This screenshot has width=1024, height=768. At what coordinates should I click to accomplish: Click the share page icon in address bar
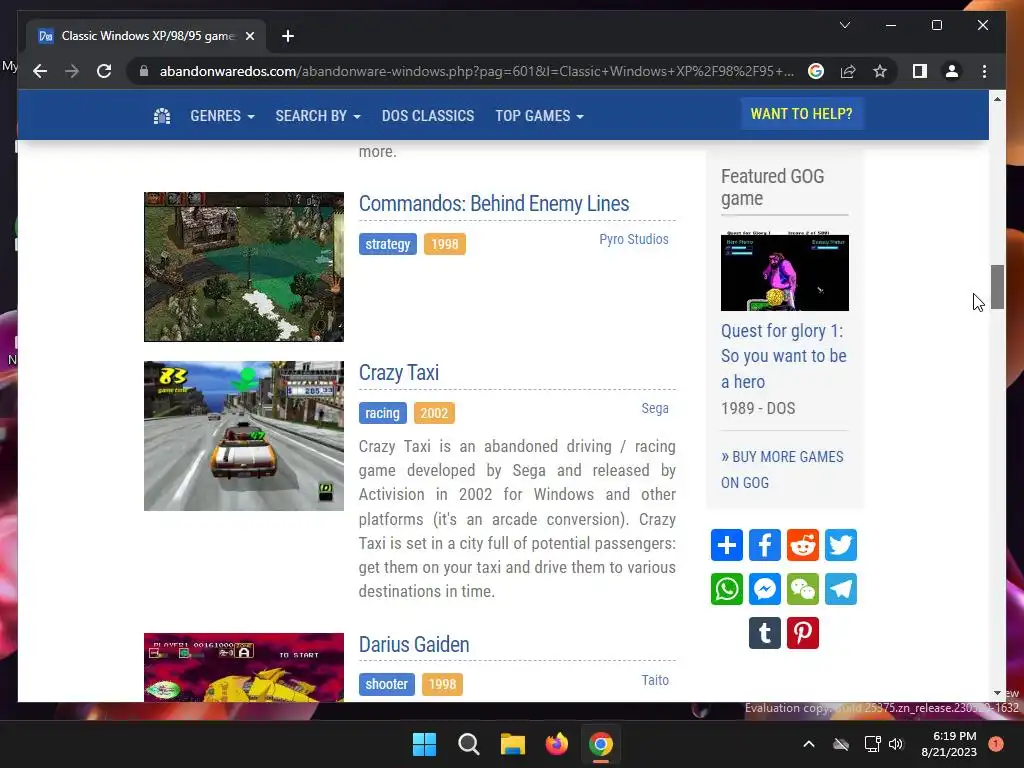pos(848,71)
